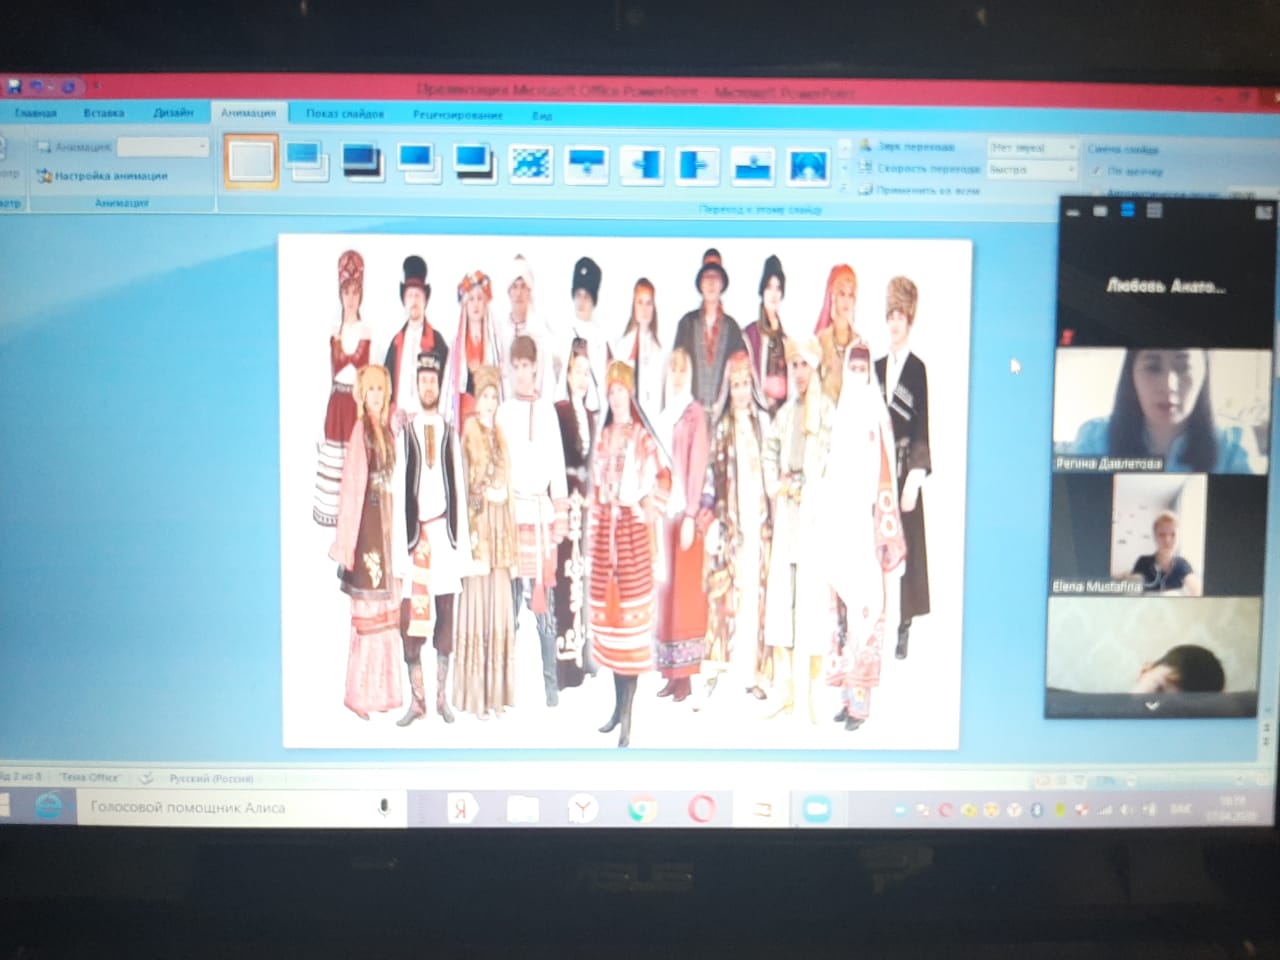The height and width of the screenshot is (960, 1280).
Task: Select the 'Анимация' ribbon tab
Action: pyautogui.click(x=249, y=113)
